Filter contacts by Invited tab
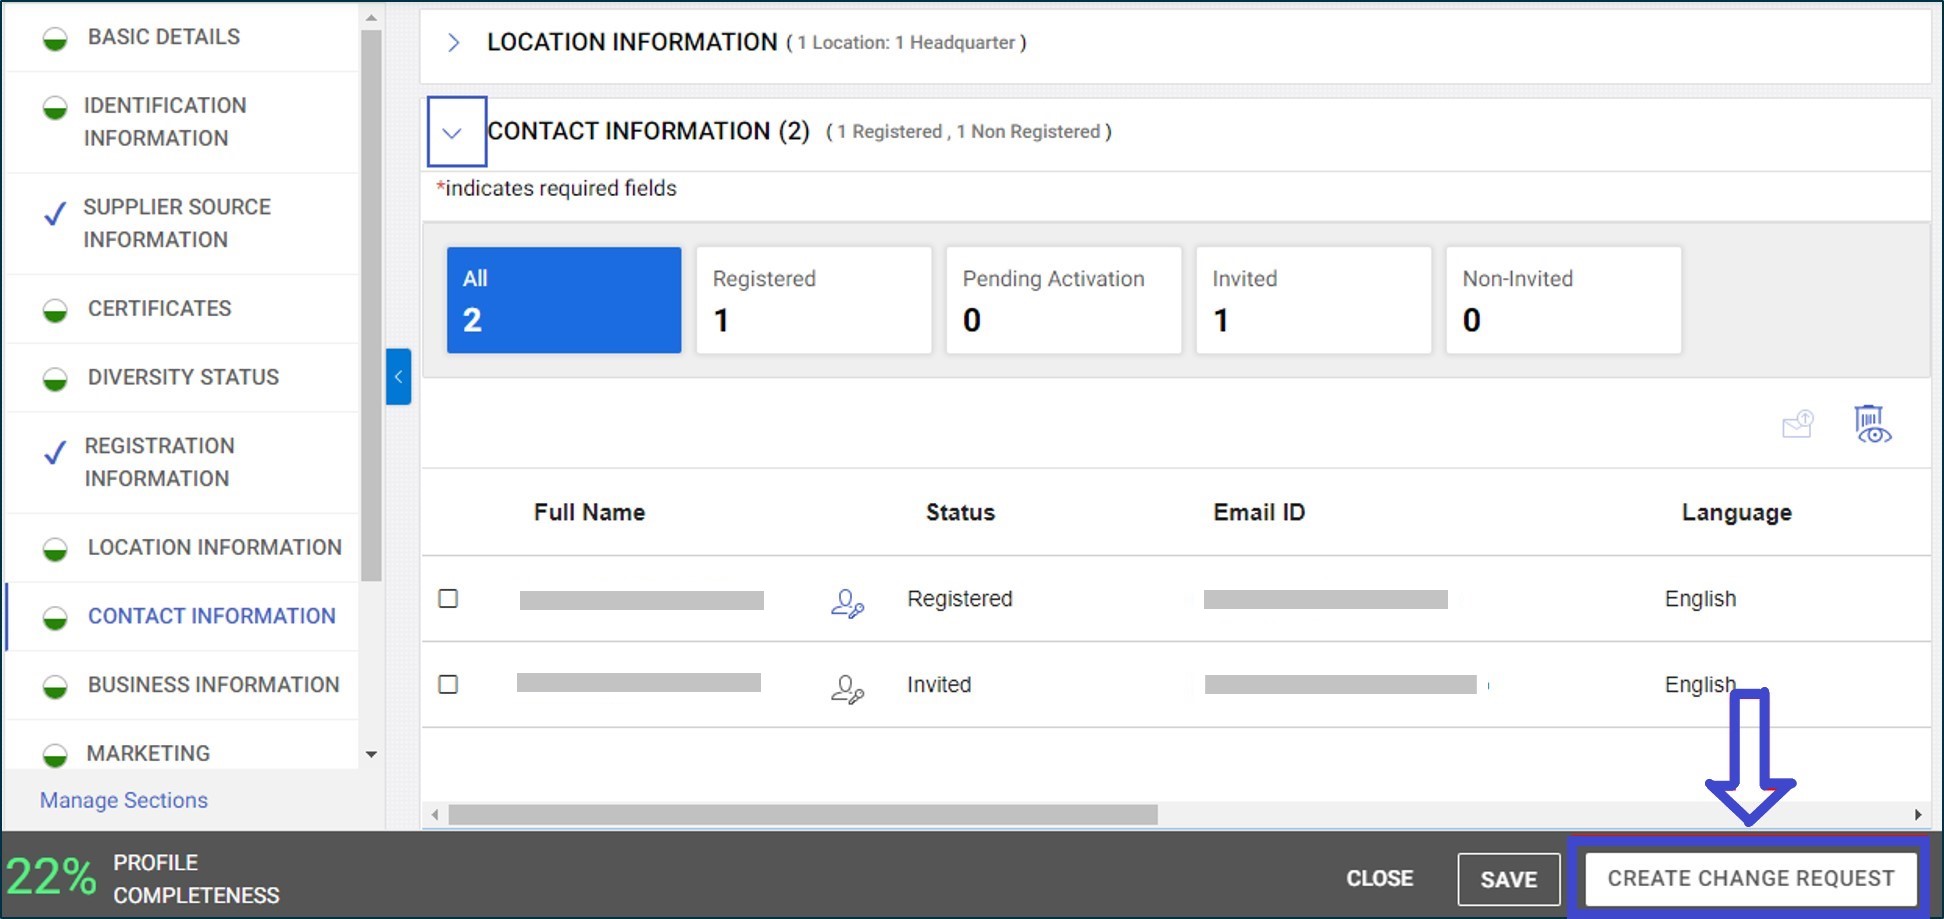Screen dimensions: 1944x919 [x=1314, y=300]
